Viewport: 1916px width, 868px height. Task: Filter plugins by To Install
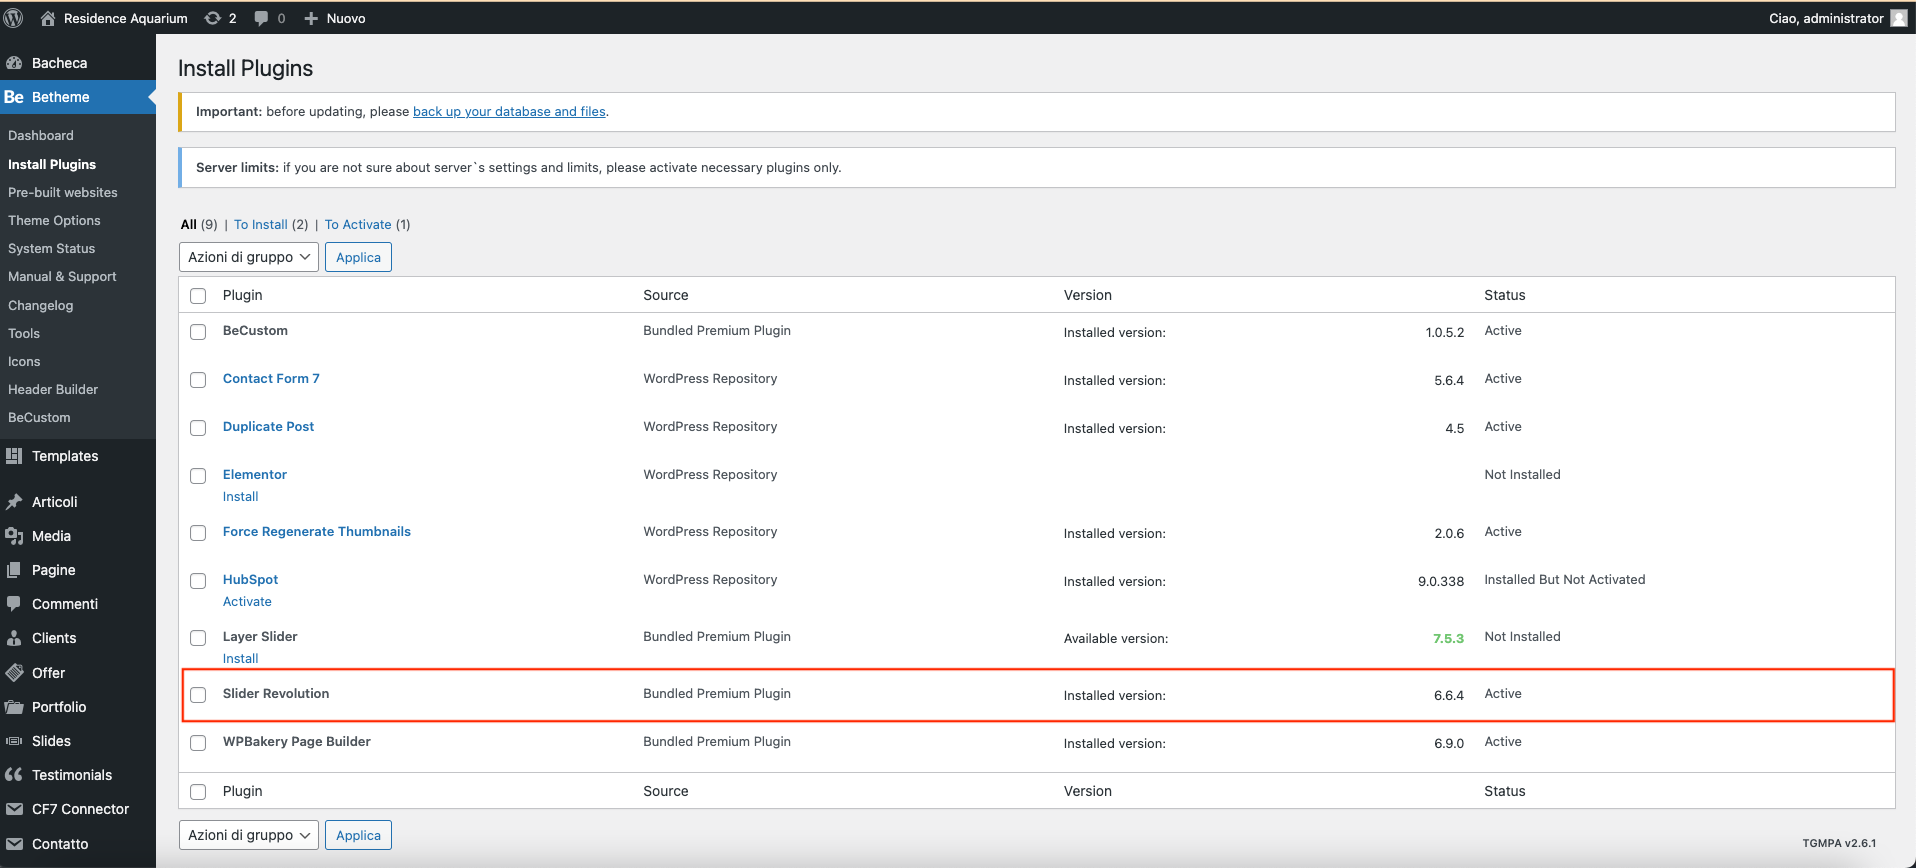point(261,224)
